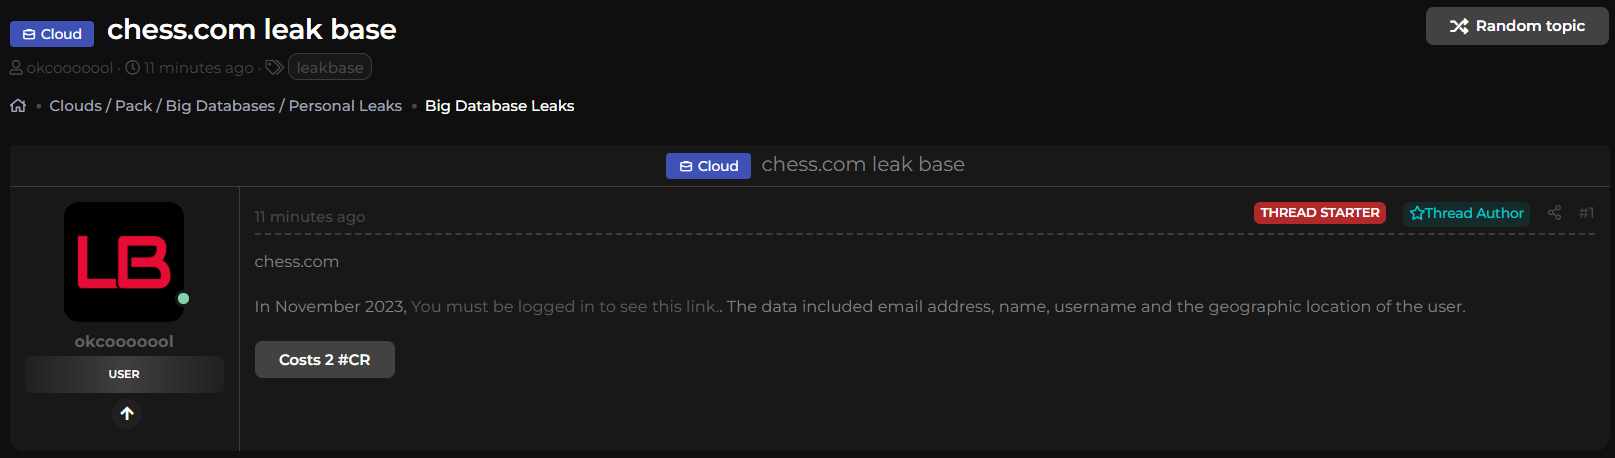The height and width of the screenshot is (458, 1615).
Task: Click the share icon on the post
Action: 1554,213
